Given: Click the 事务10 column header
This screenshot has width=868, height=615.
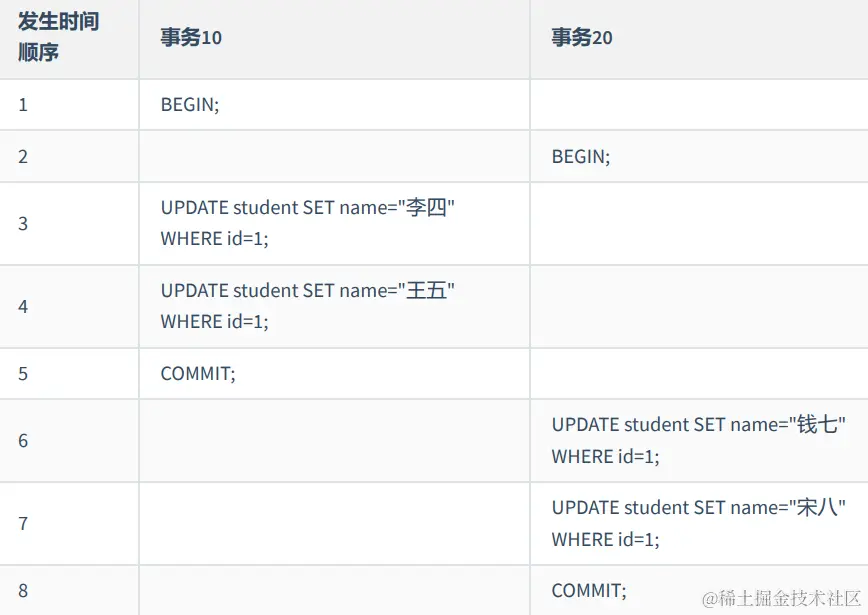Looking at the screenshot, I should 191,38.
